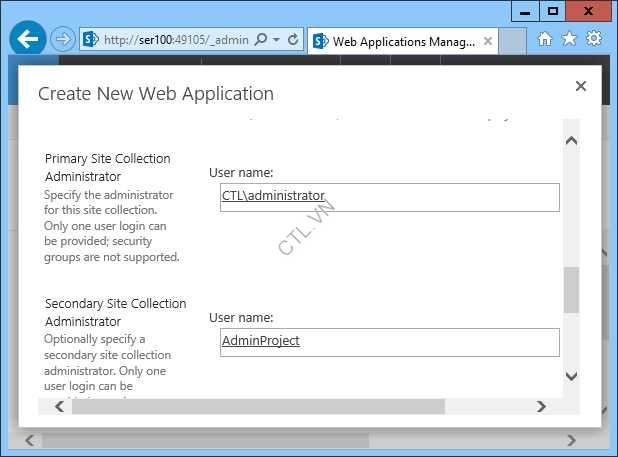Click the browser Back arrow button
The image size is (618, 457).
pos(27,40)
